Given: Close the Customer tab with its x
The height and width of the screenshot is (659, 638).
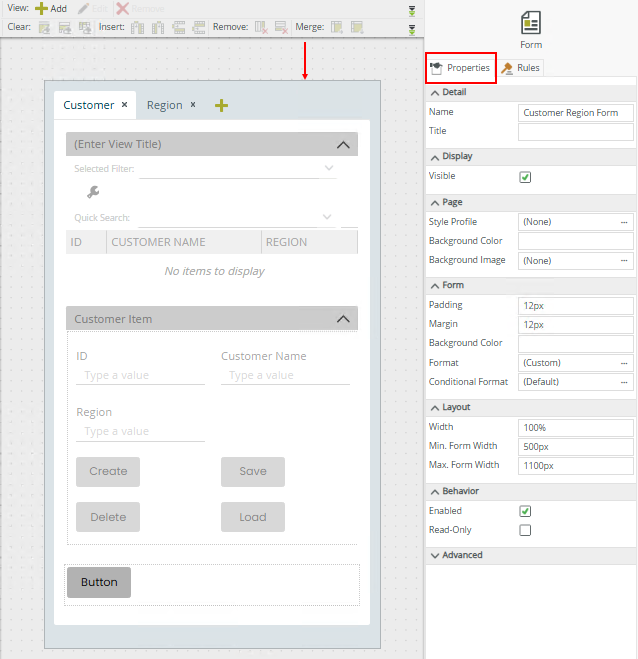Looking at the screenshot, I should point(125,104).
